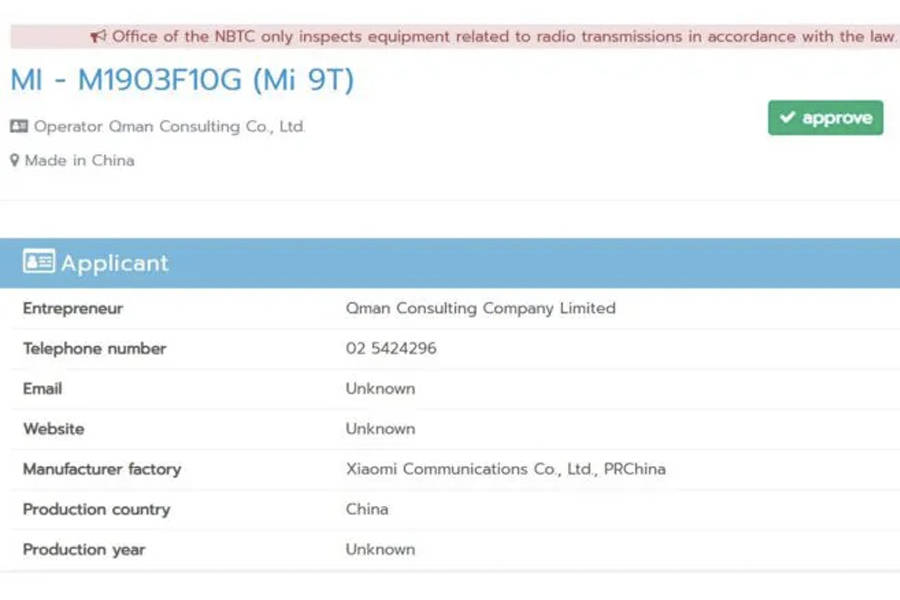Image resolution: width=900 pixels, height=600 pixels.
Task: Select the operator ID badge icon
Action: pyautogui.click(x=18, y=127)
